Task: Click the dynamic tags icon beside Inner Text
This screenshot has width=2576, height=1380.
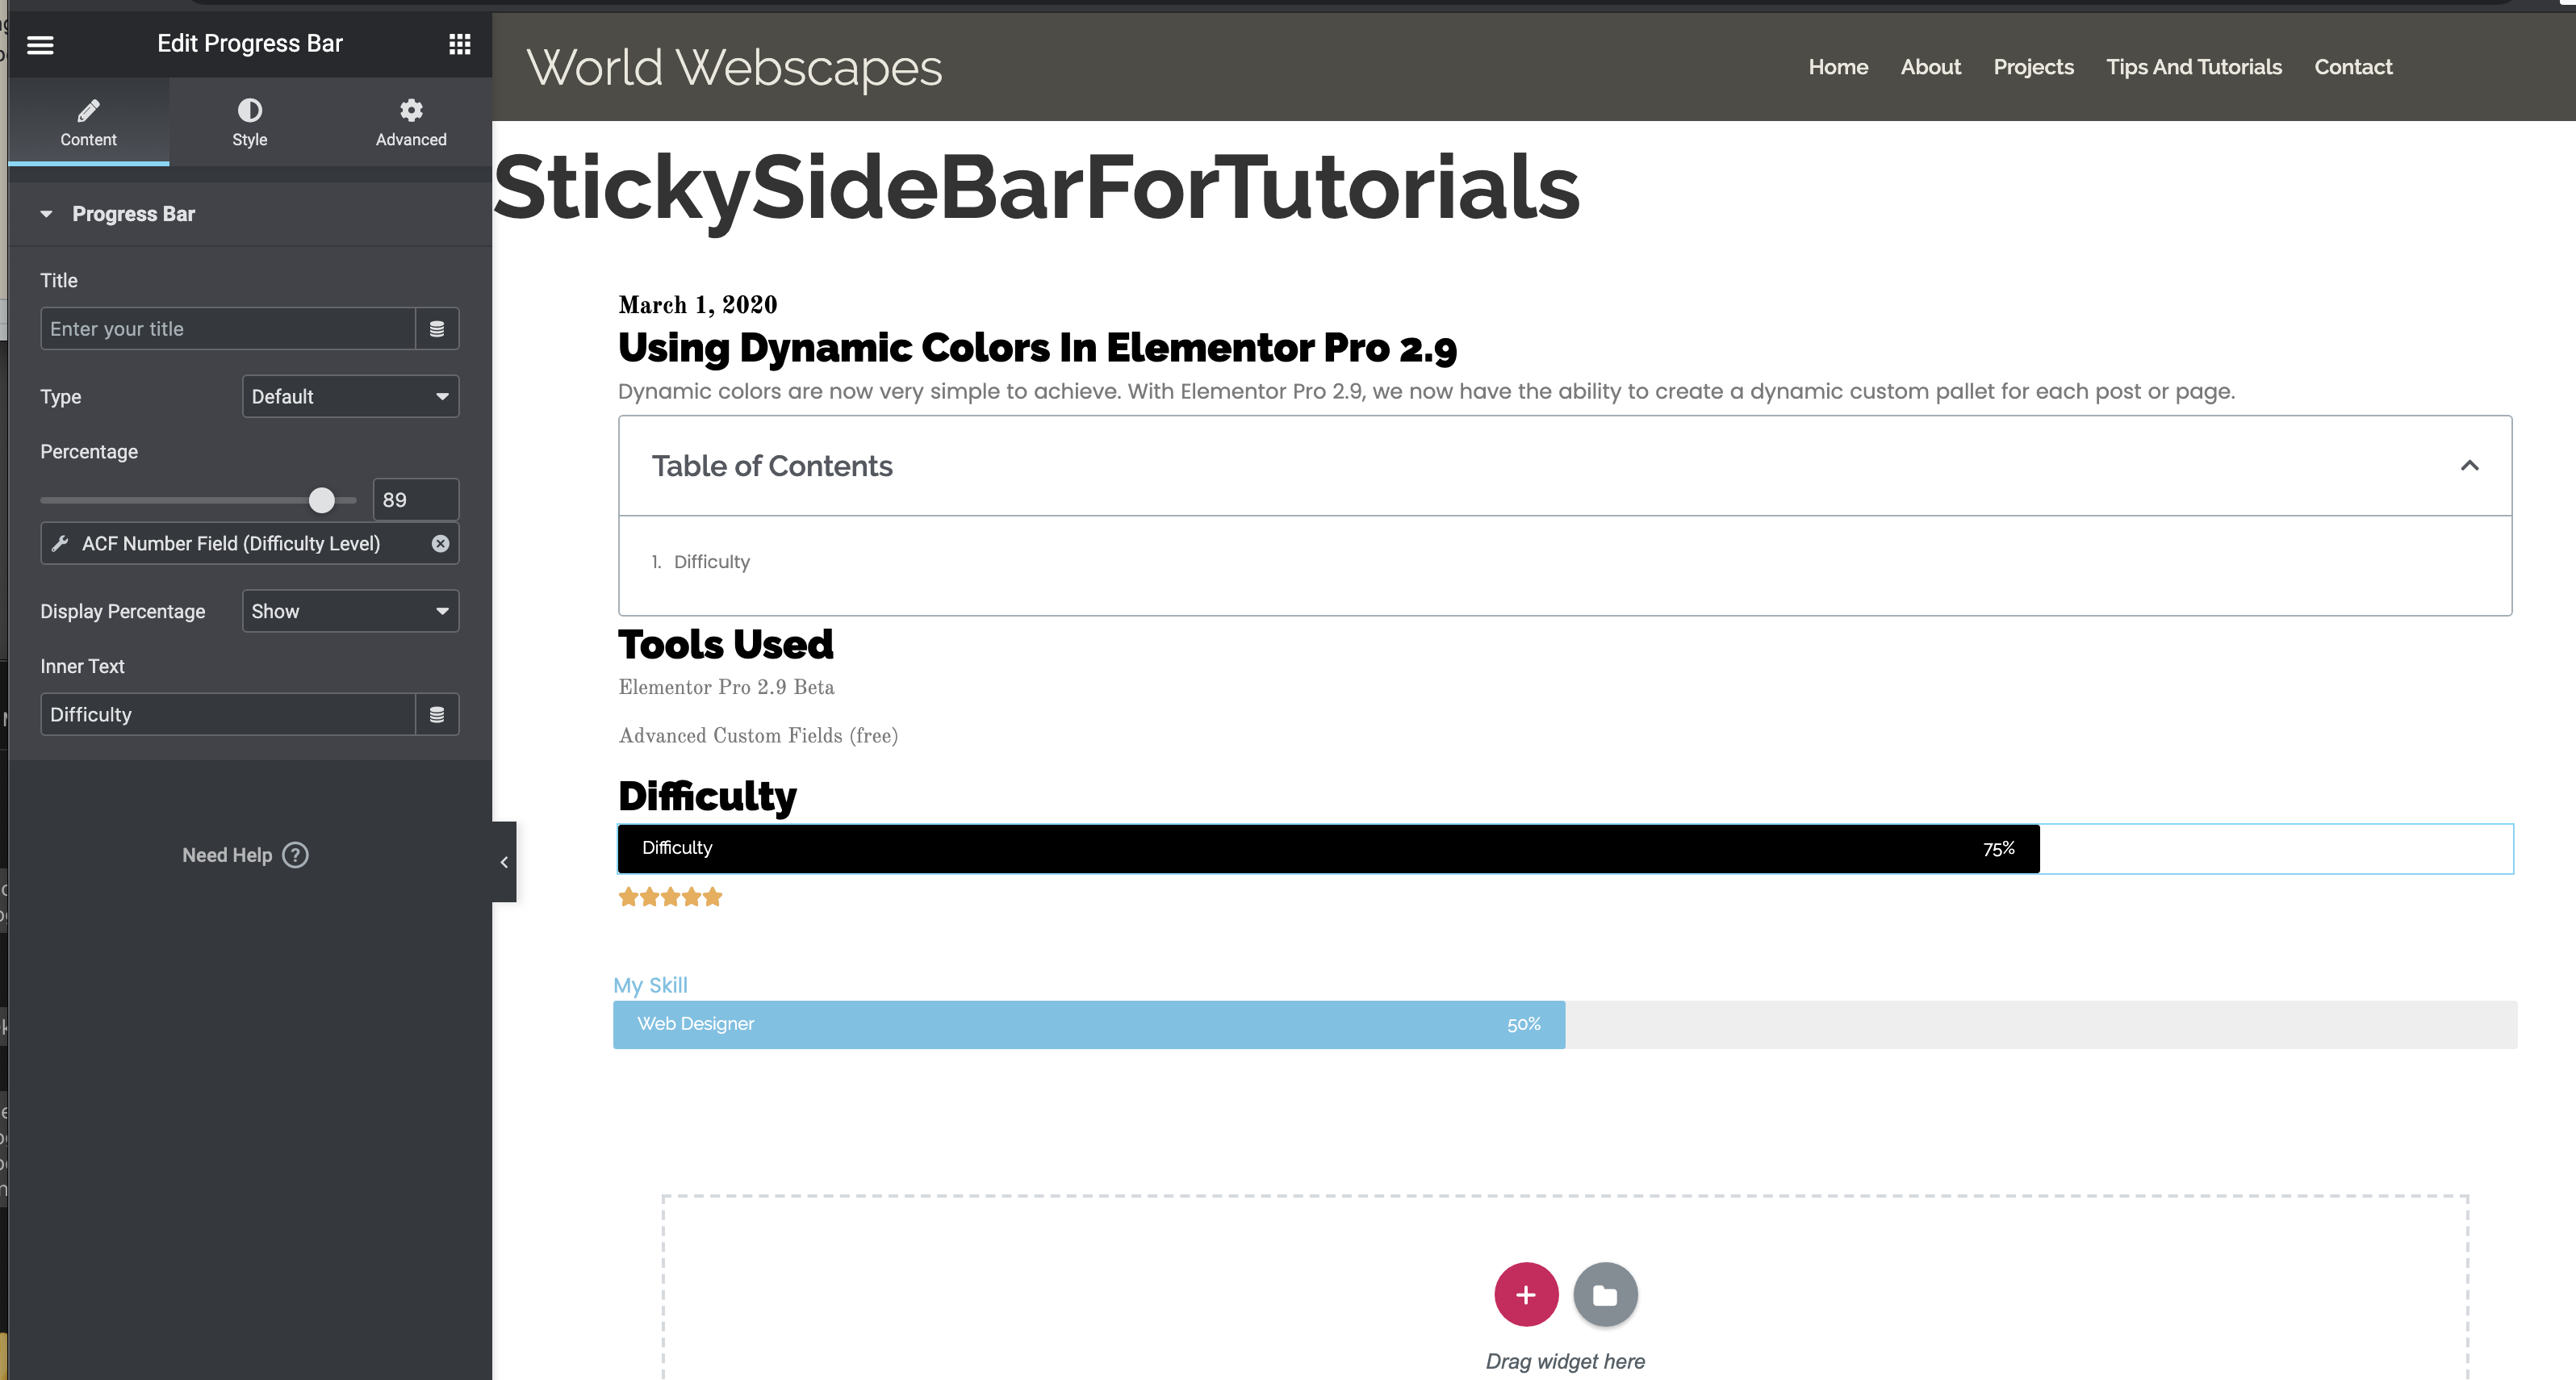Action: (437, 714)
